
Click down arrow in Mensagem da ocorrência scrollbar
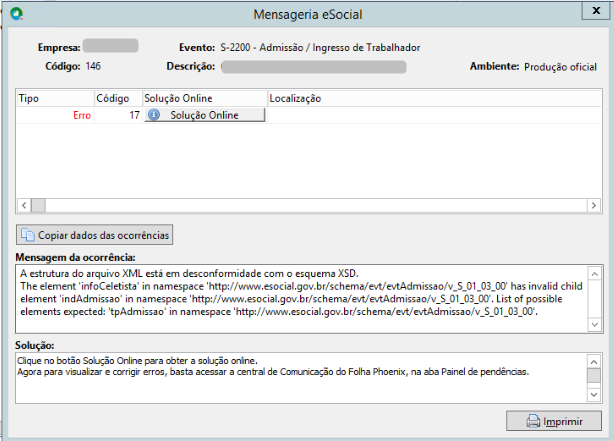(x=594, y=324)
